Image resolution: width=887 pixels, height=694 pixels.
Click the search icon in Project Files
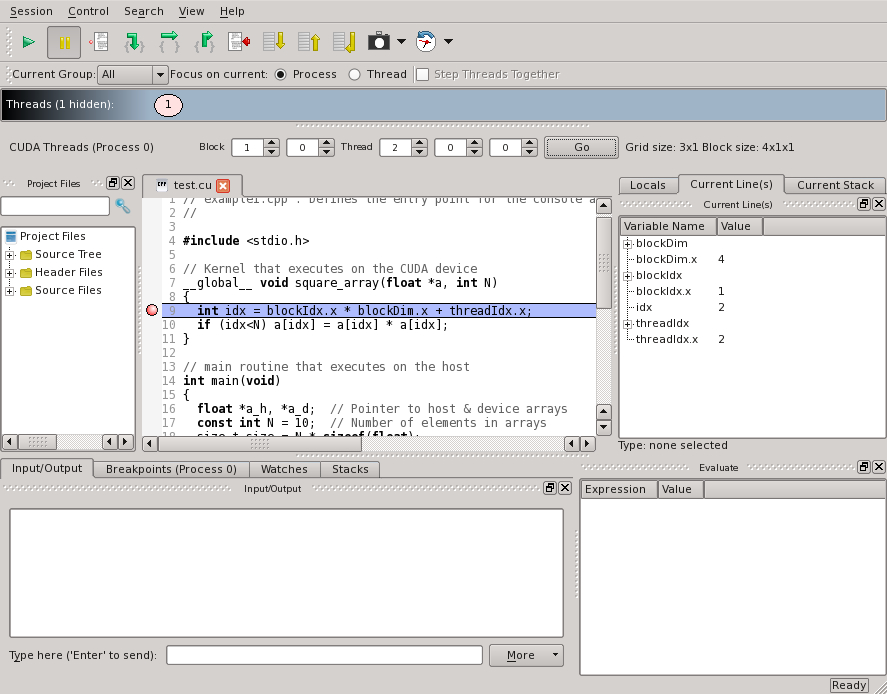point(123,206)
